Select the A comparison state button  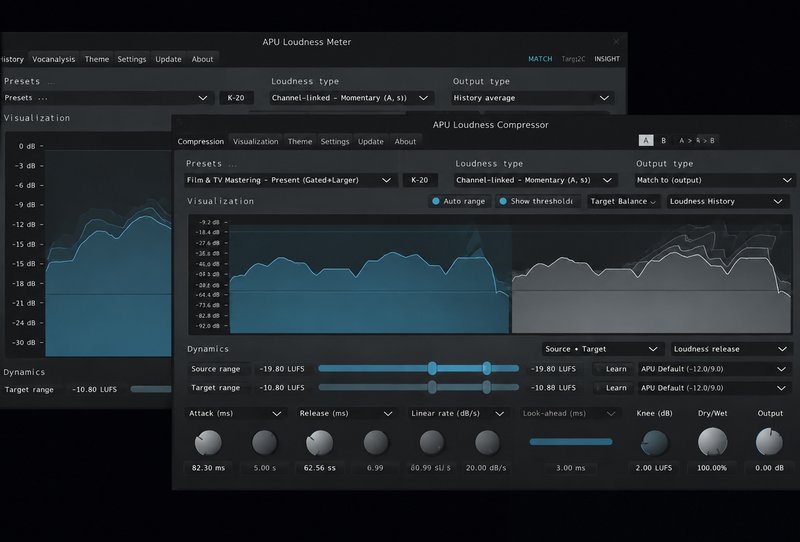tap(646, 140)
